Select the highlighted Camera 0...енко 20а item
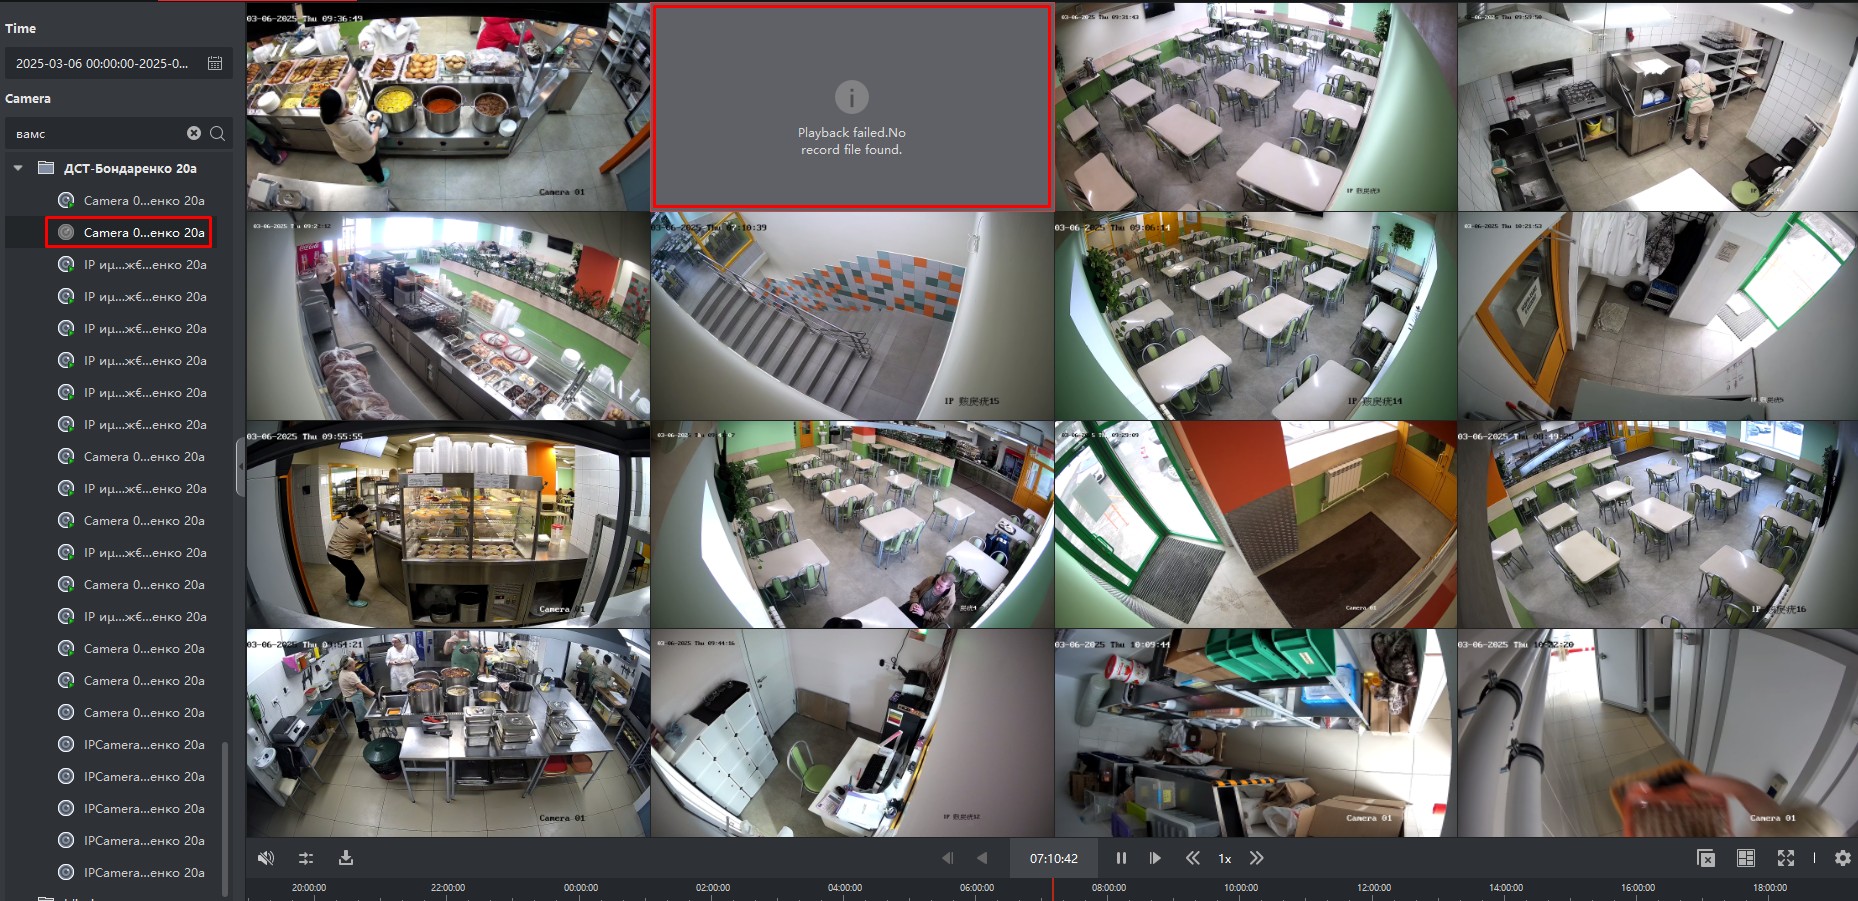Image resolution: width=1858 pixels, height=901 pixels. click(128, 232)
